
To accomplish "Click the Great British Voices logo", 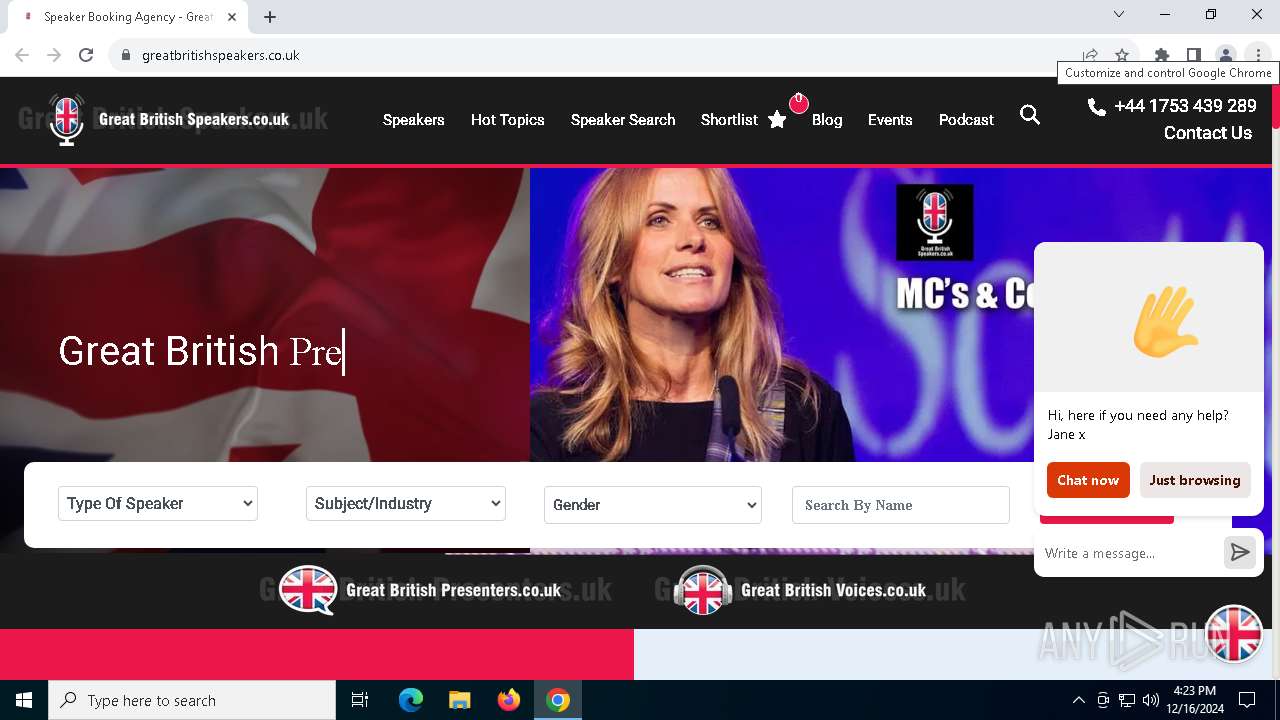I will click(801, 590).
